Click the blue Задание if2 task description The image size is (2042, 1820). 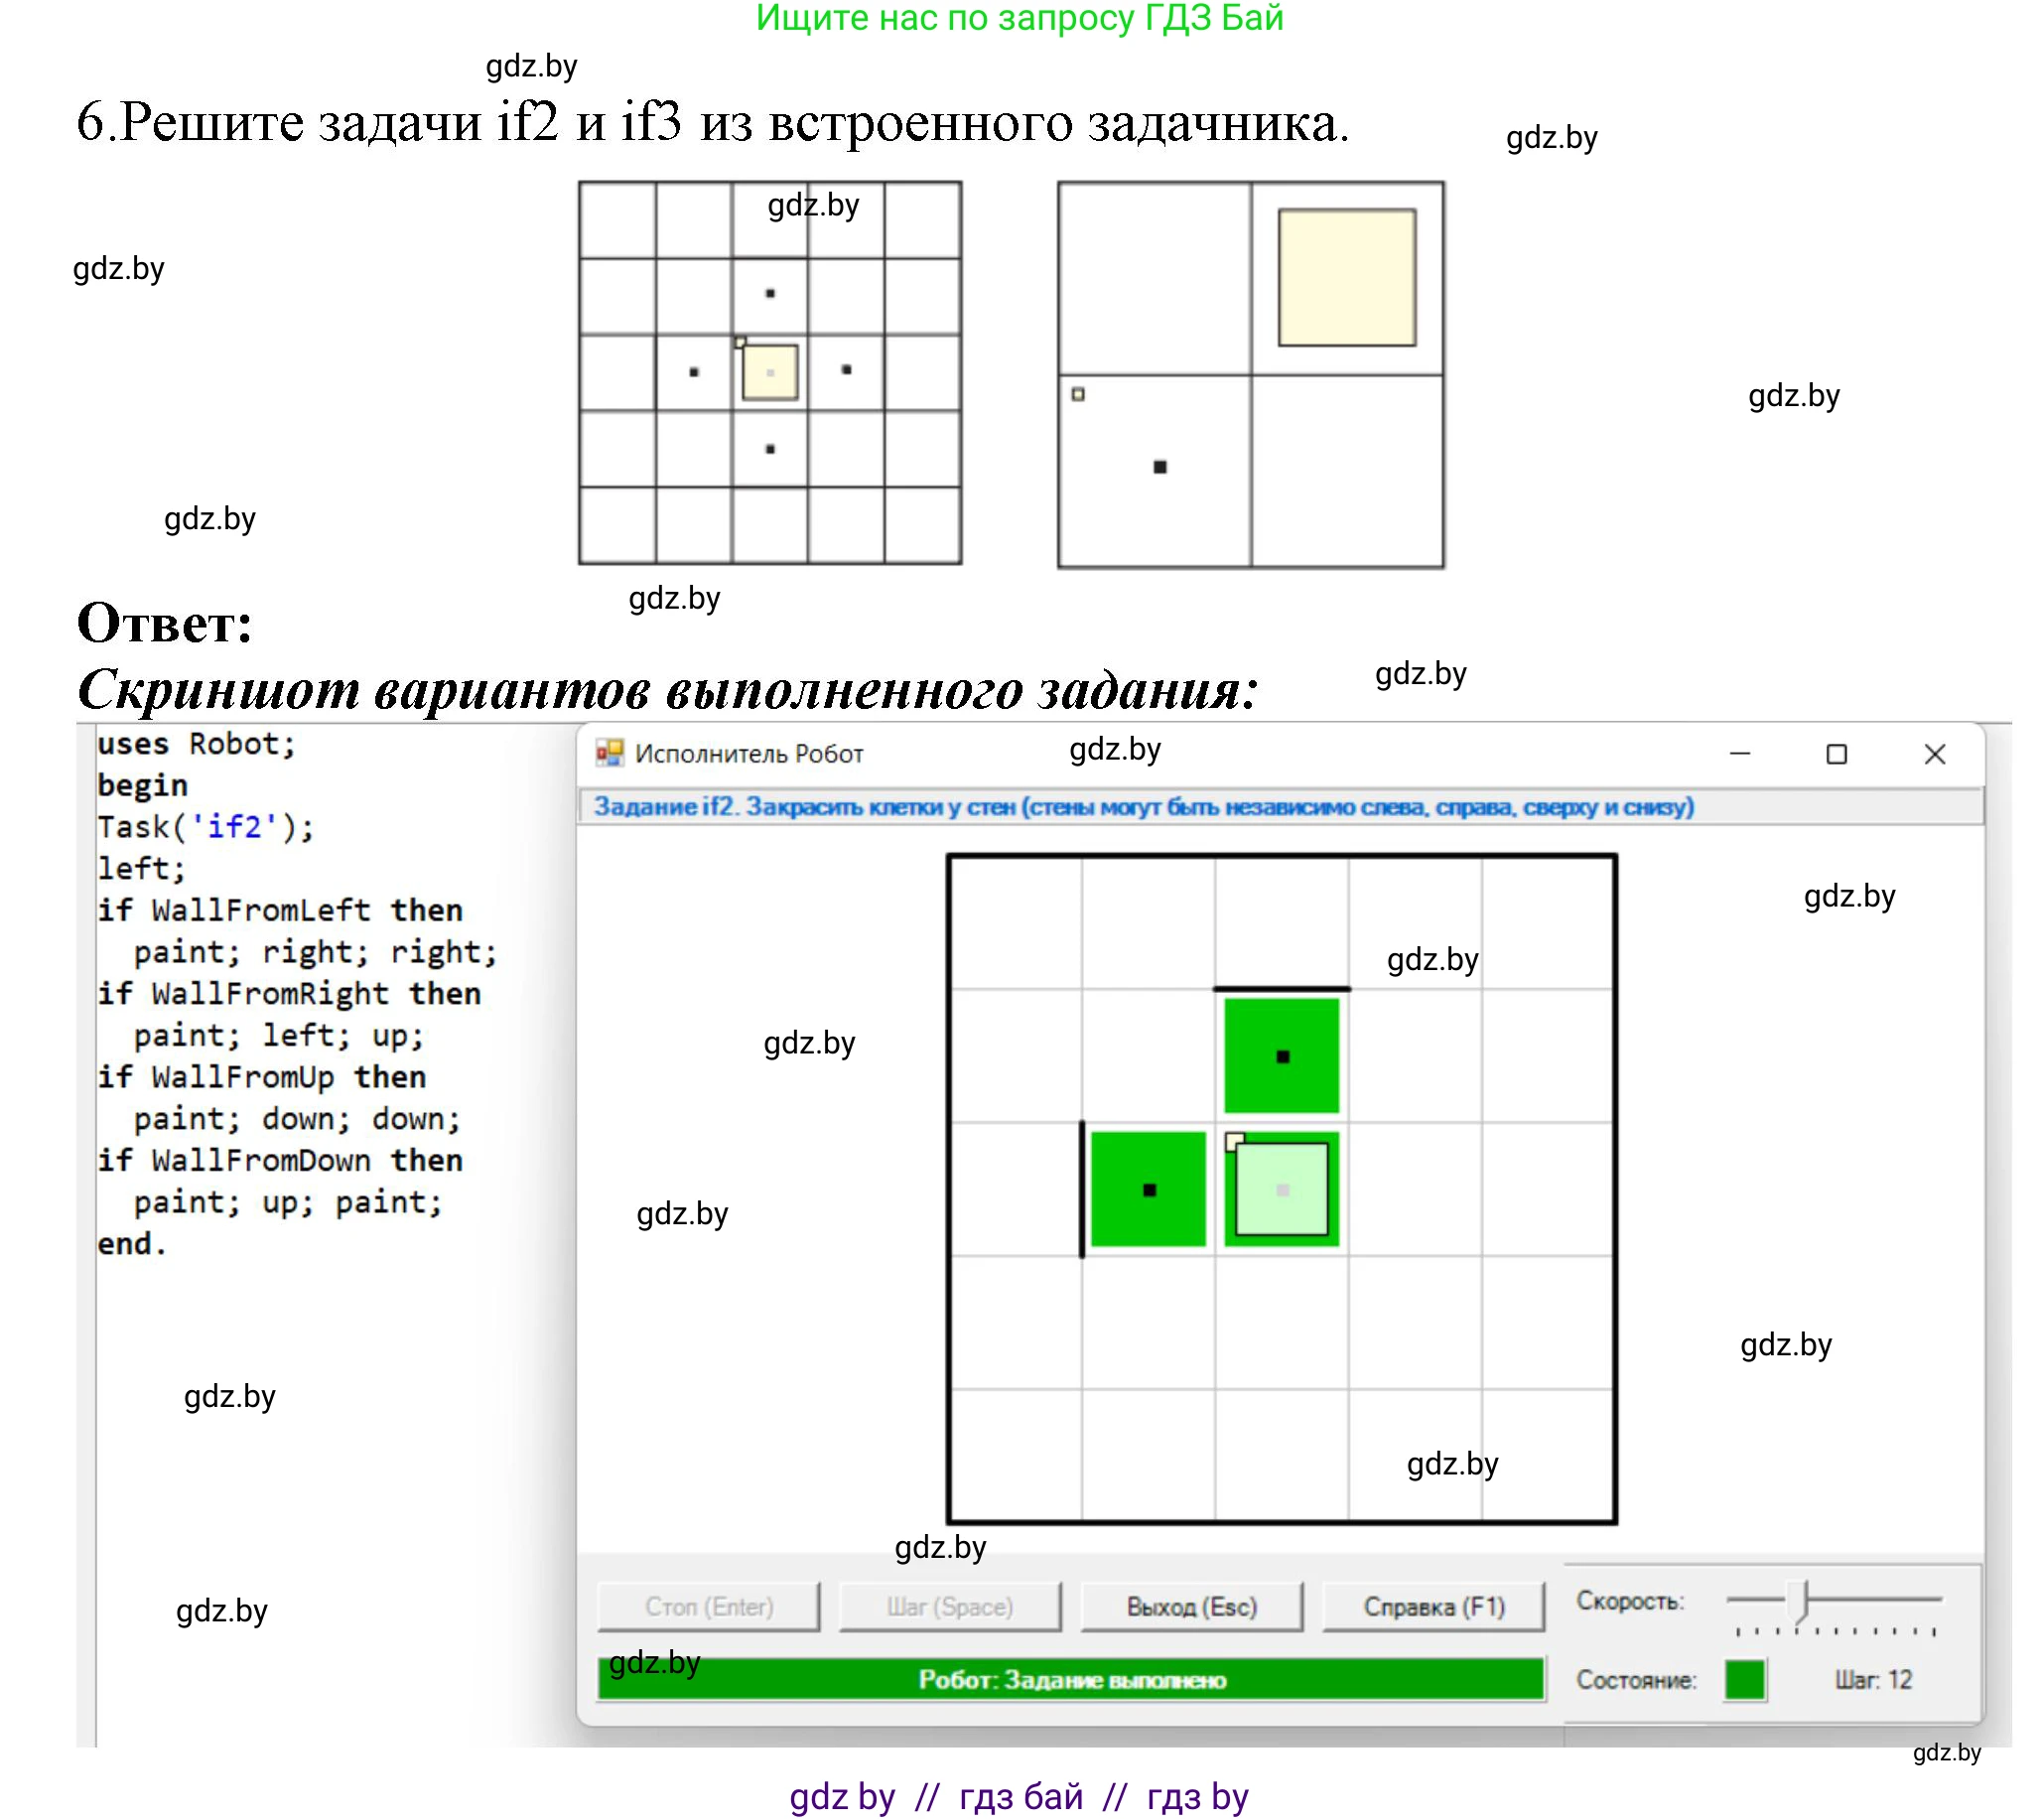[1143, 806]
